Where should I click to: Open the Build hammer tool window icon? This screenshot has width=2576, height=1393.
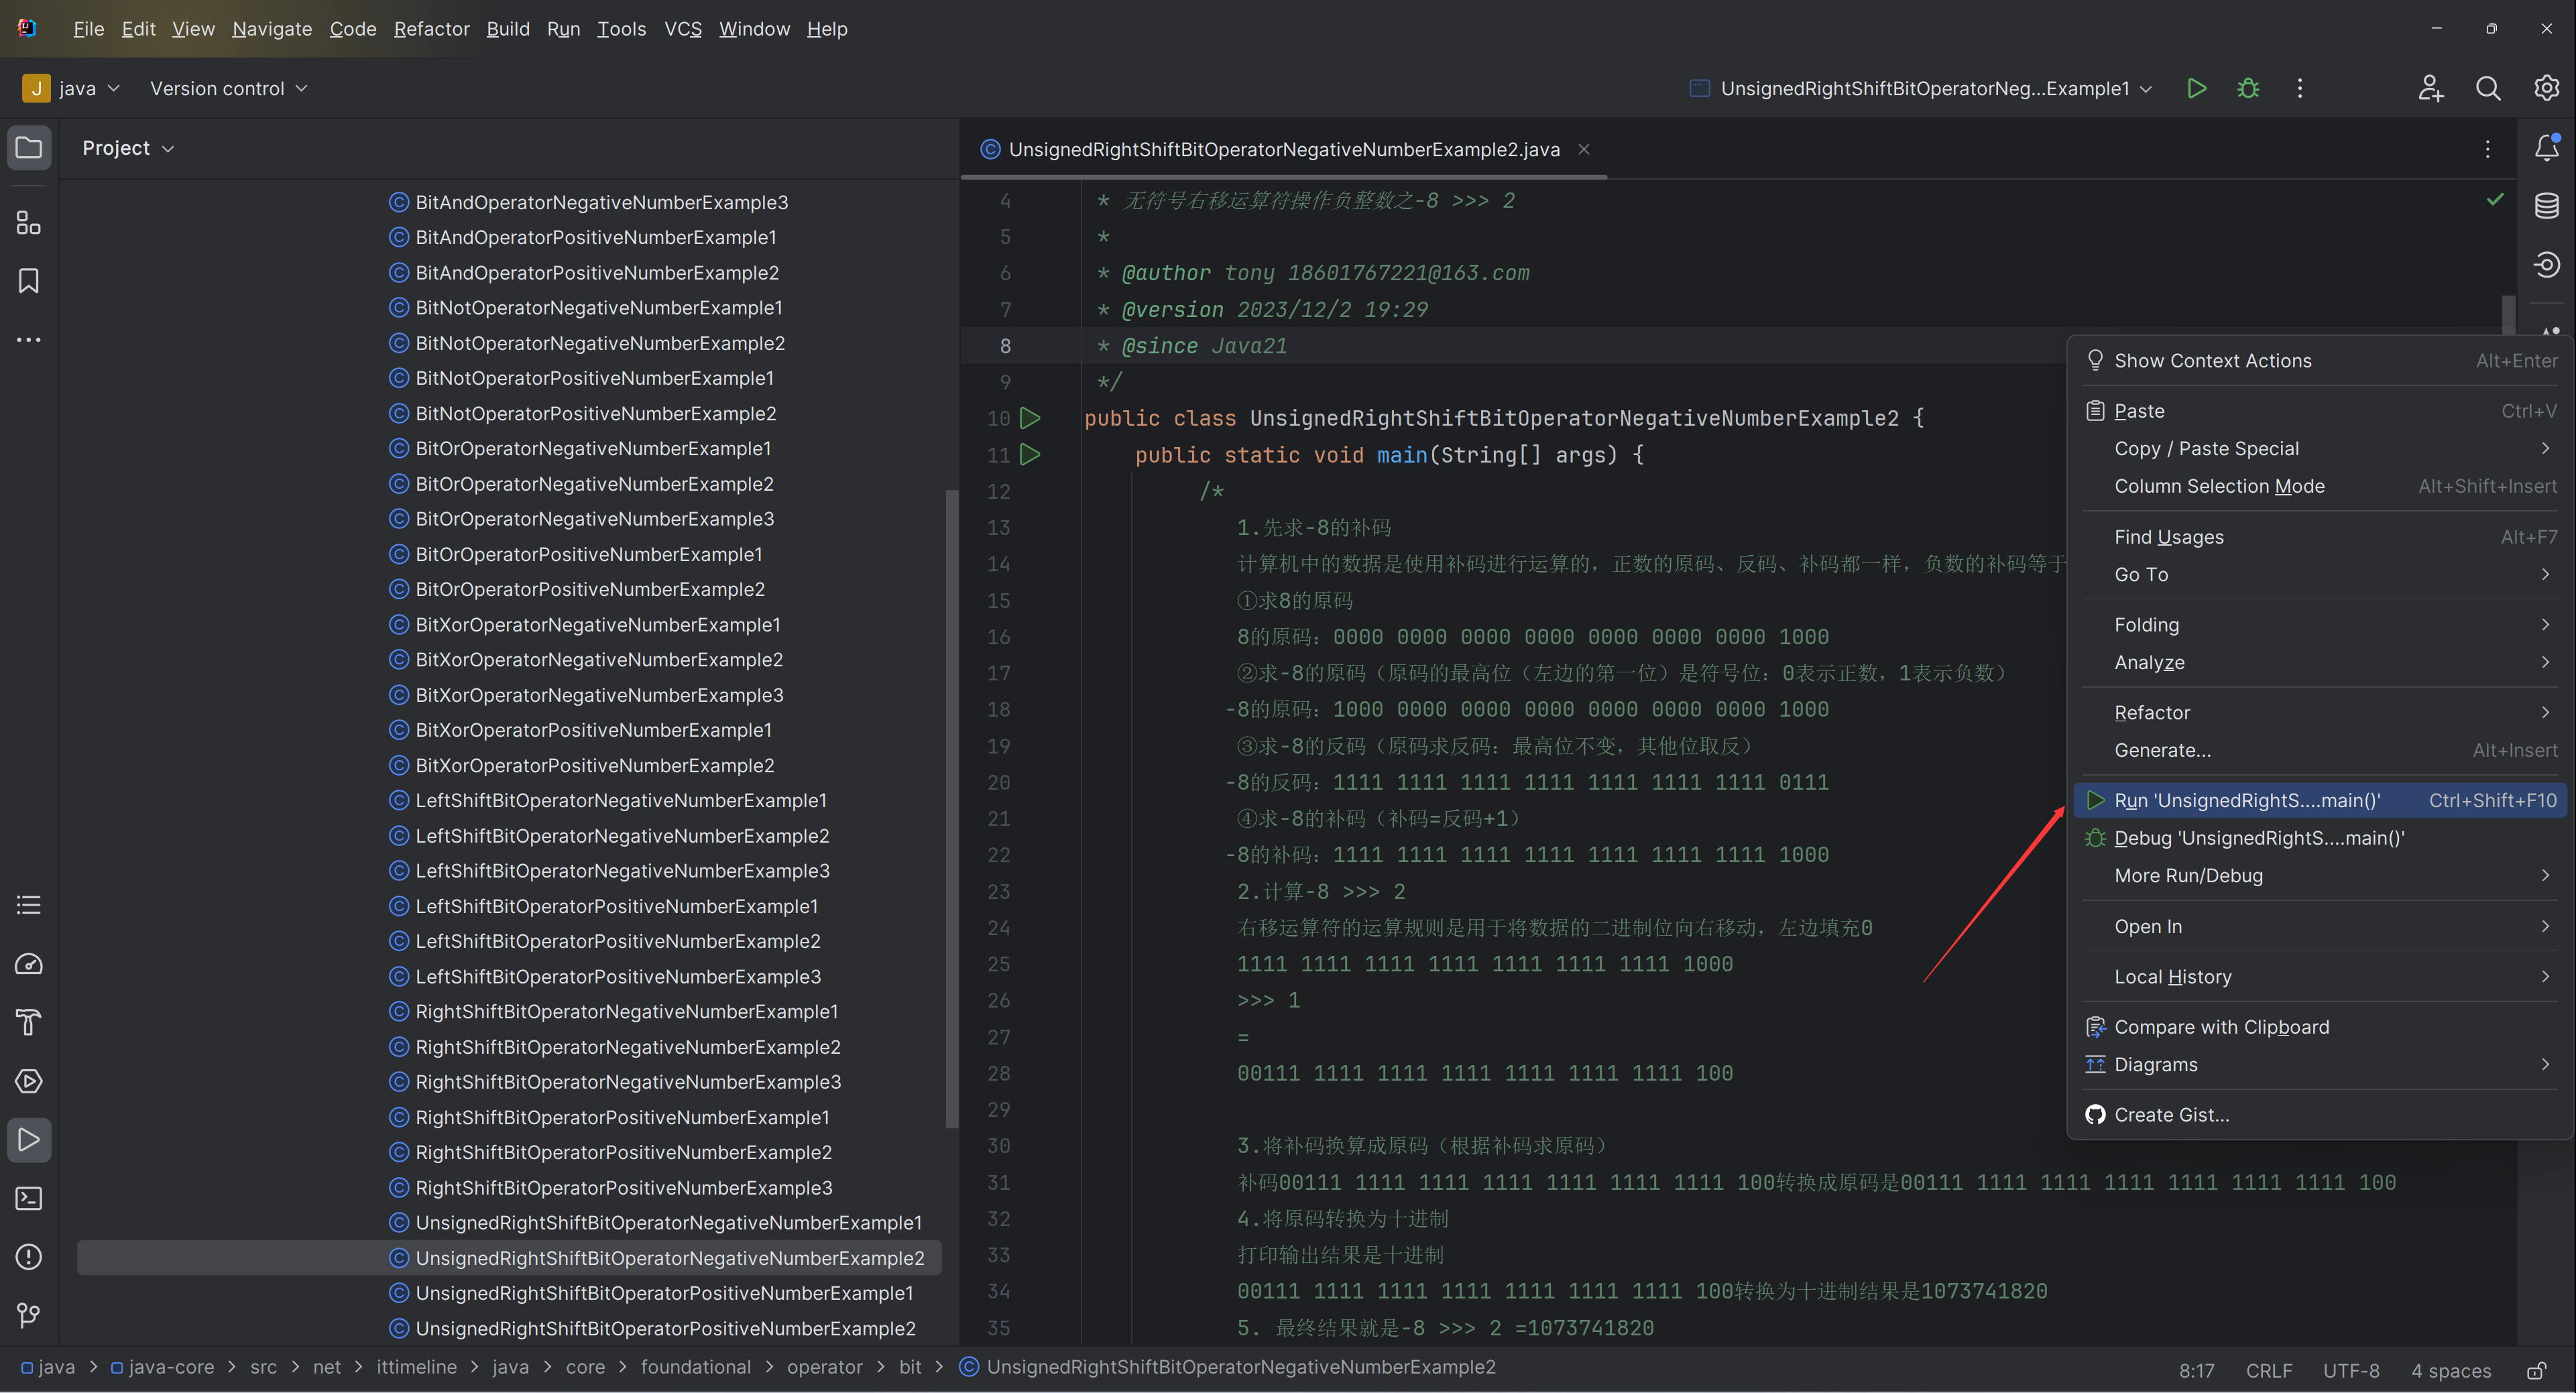tap(29, 1022)
